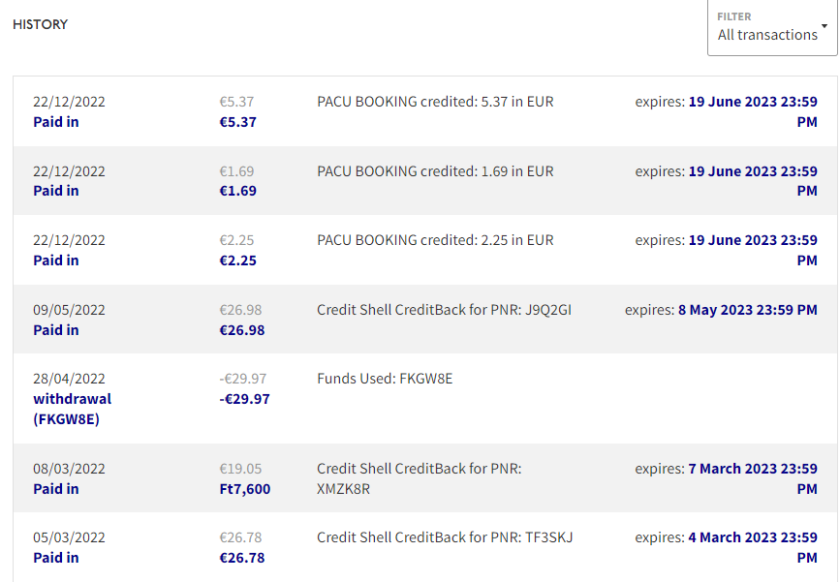Click the withdrawal (FKGW8E) label

coord(72,408)
